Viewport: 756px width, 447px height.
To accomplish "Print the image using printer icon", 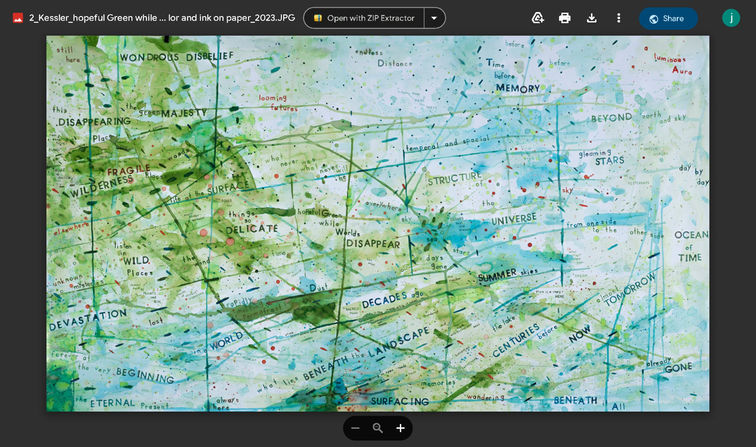I will (565, 18).
